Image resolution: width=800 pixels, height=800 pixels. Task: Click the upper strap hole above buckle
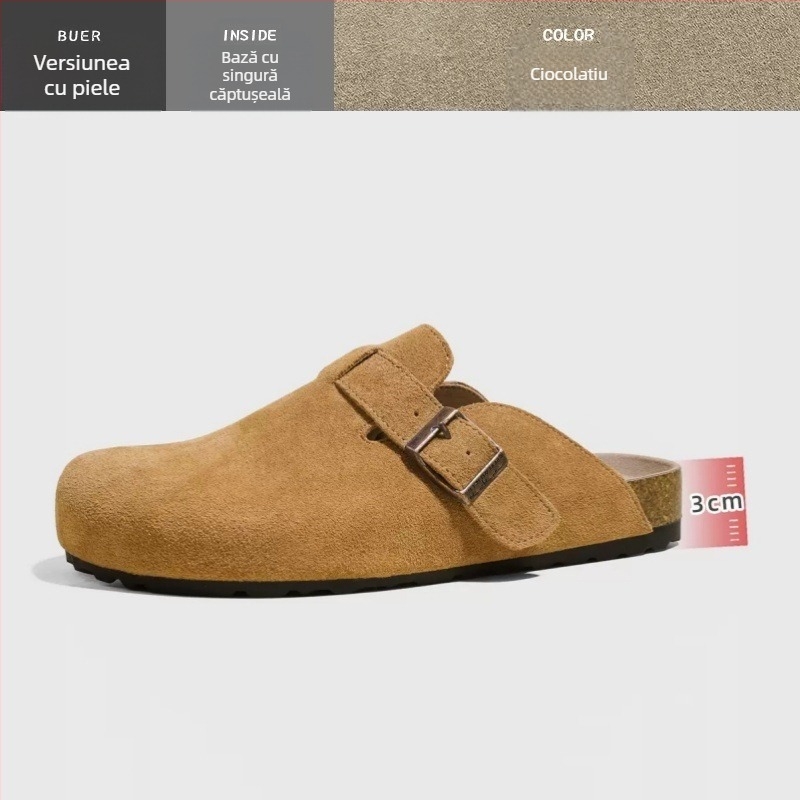click(417, 413)
